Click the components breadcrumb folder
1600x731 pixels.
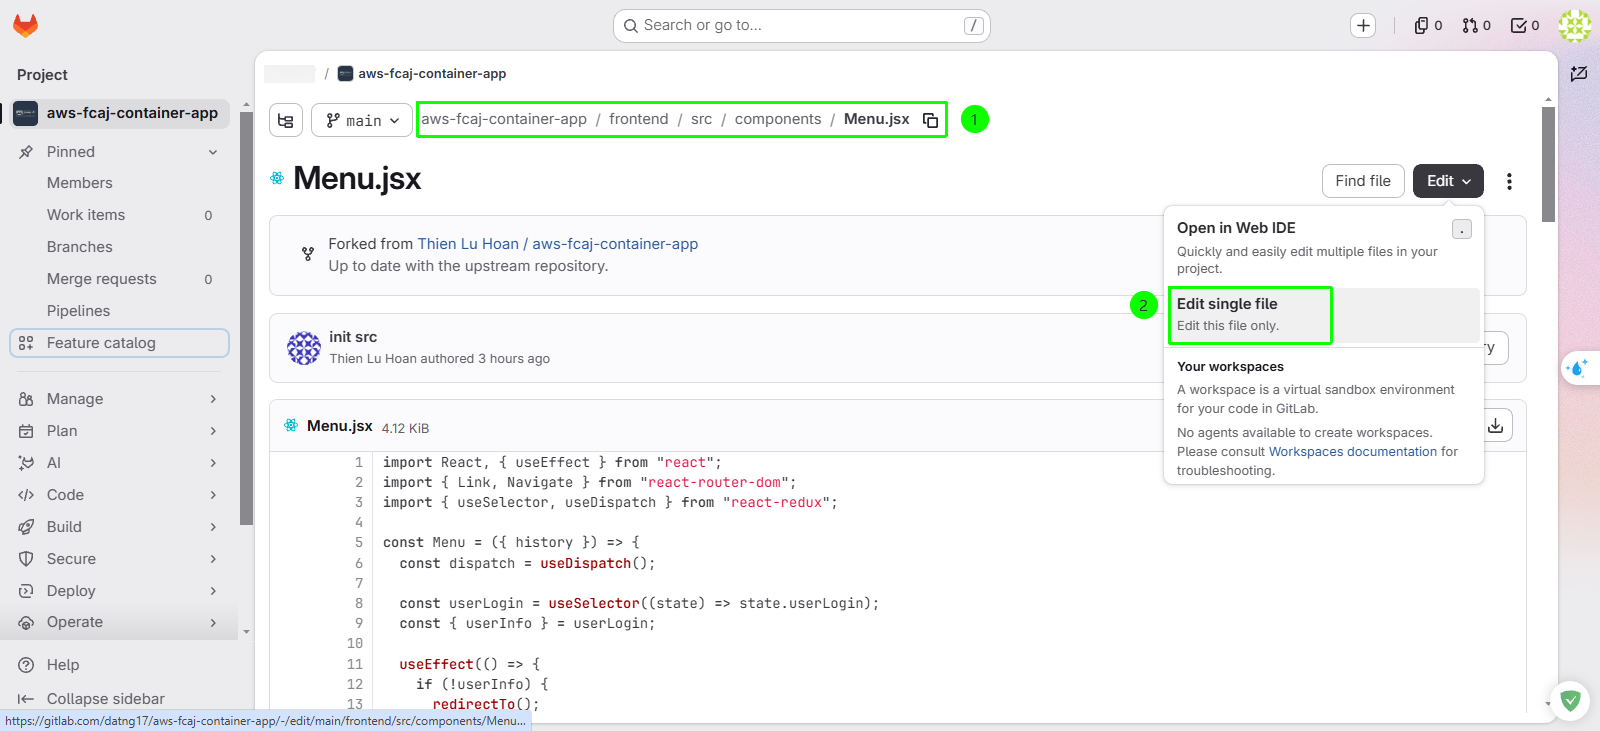[x=778, y=119]
